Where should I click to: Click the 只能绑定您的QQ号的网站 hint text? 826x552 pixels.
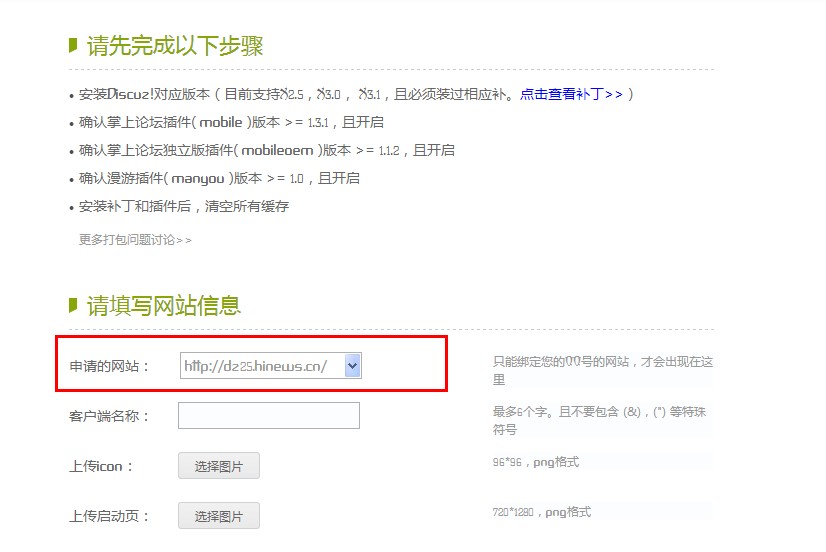pyautogui.click(x=603, y=370)
